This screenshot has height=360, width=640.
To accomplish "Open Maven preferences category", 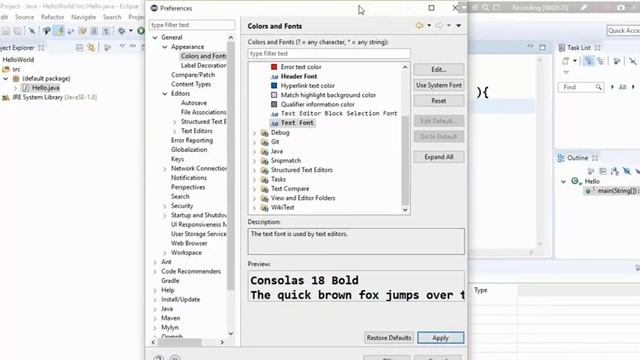I will [171, 318].
